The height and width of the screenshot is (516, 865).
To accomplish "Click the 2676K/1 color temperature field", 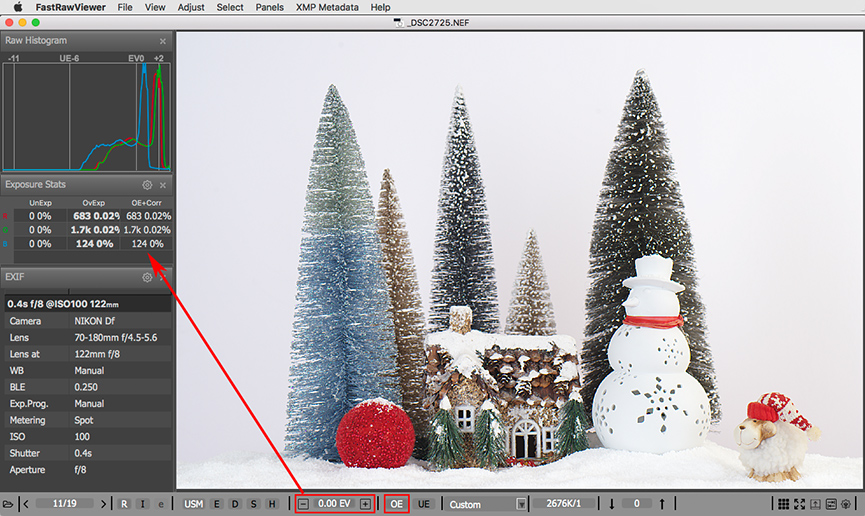I will [564, 504].
